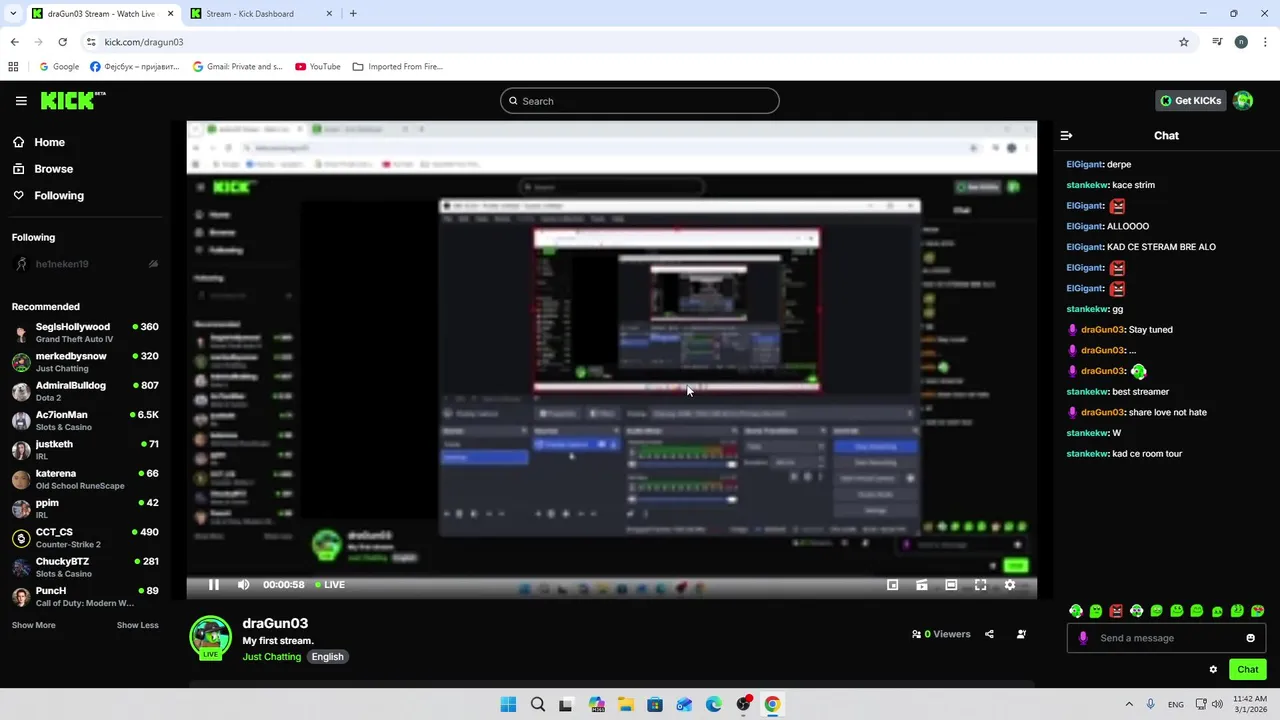The width and height of the screenshot is (1280, 720).
Task: Pick the last heart-eyes emote in quick emotes
Action: point(1258,611)
